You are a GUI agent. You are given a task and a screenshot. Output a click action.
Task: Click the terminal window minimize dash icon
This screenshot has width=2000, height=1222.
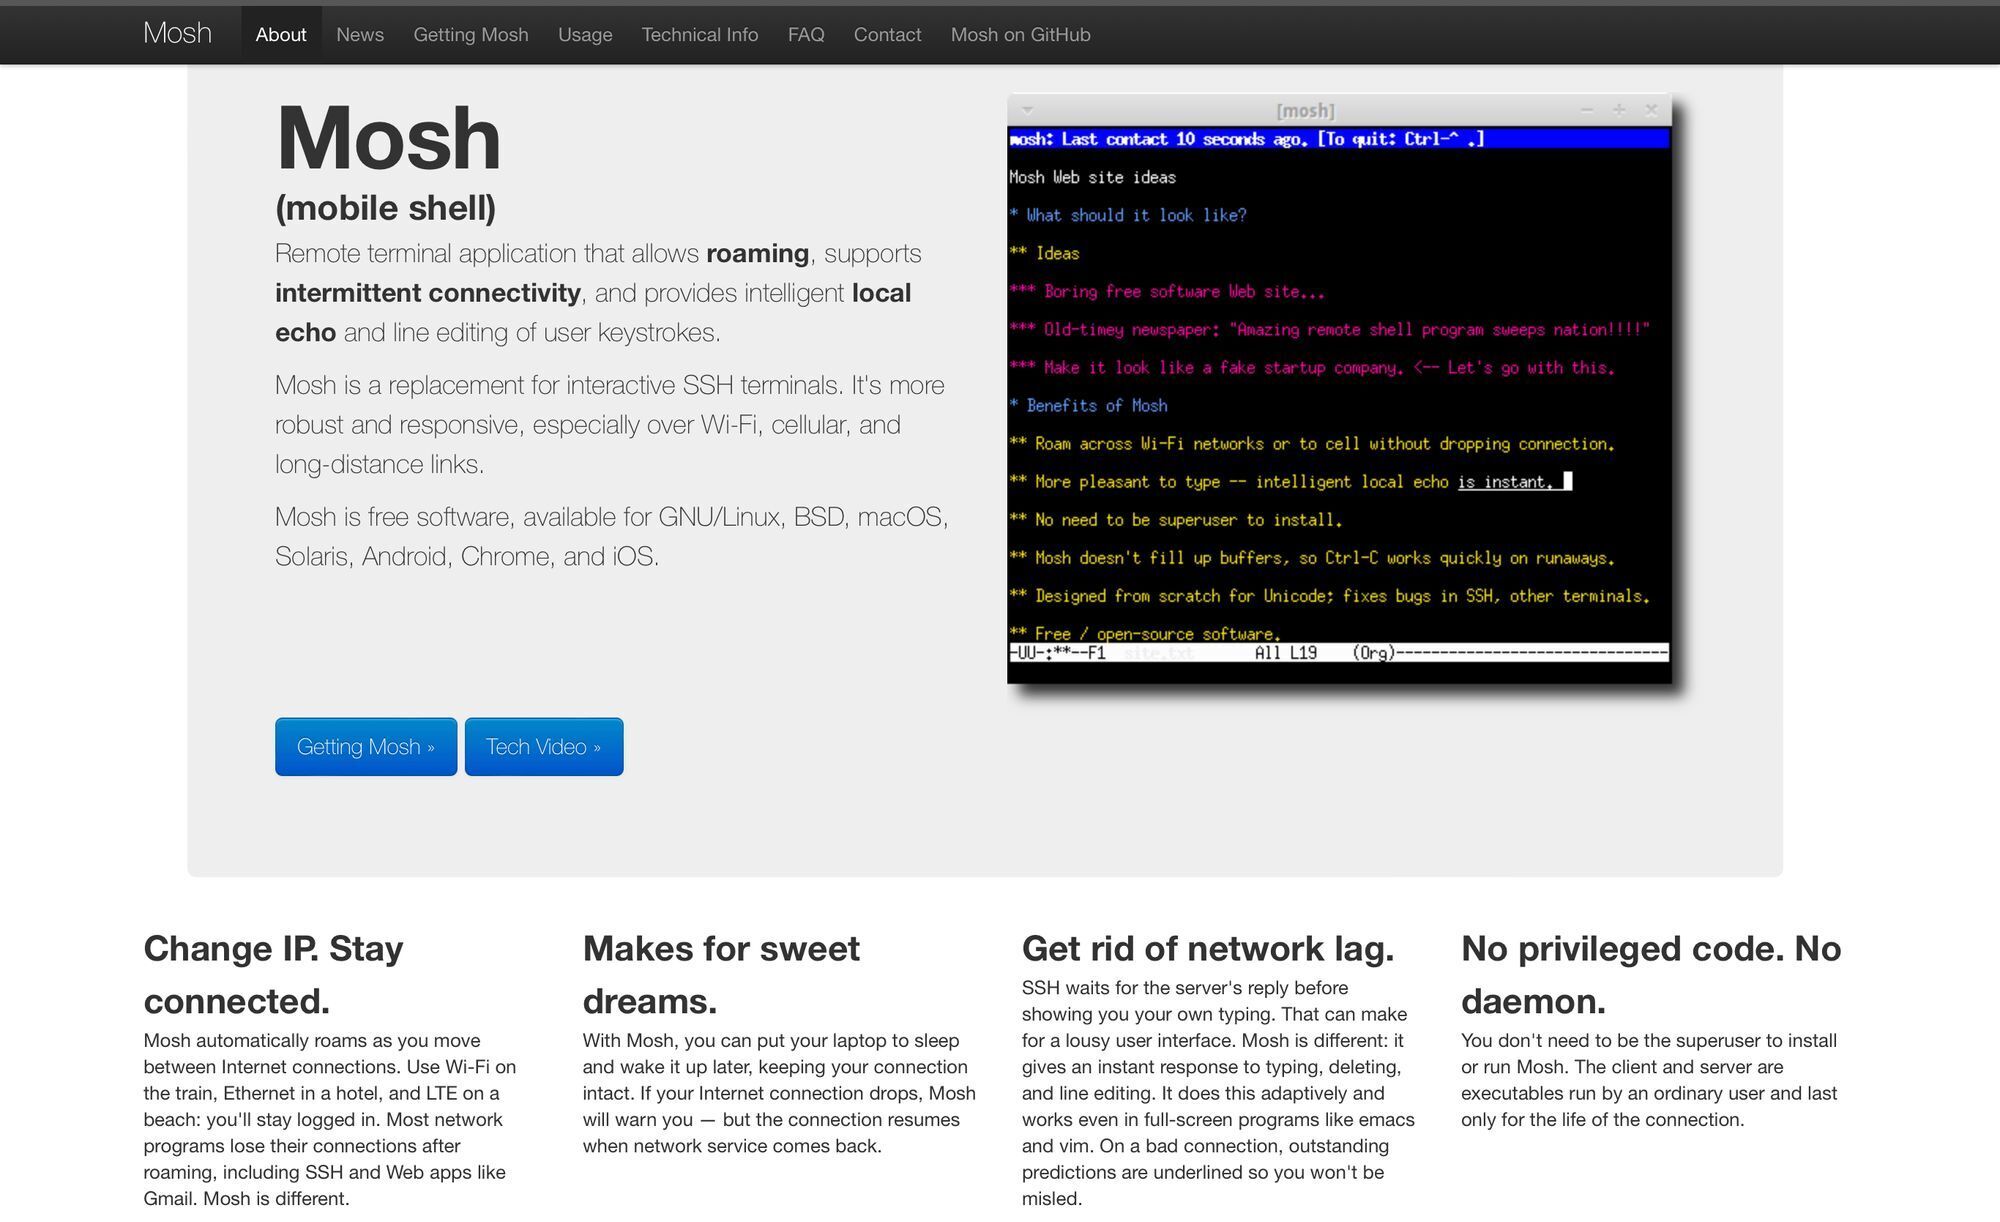pos(1587,110)
